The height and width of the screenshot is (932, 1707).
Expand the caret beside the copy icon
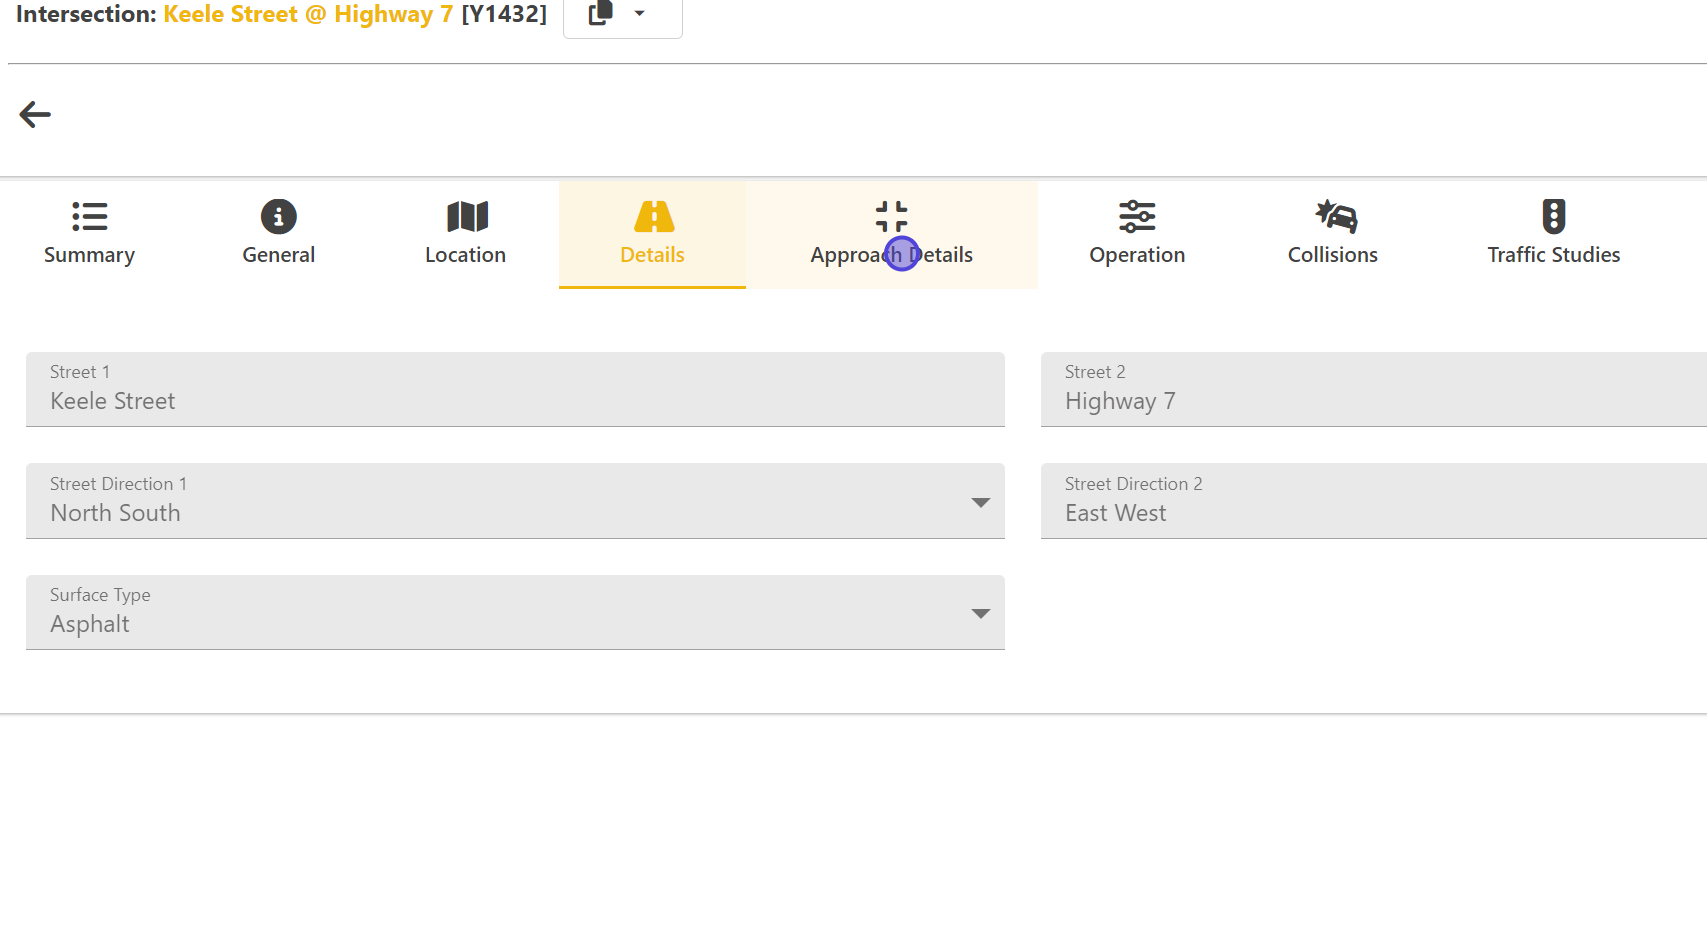tap(640, 14)
